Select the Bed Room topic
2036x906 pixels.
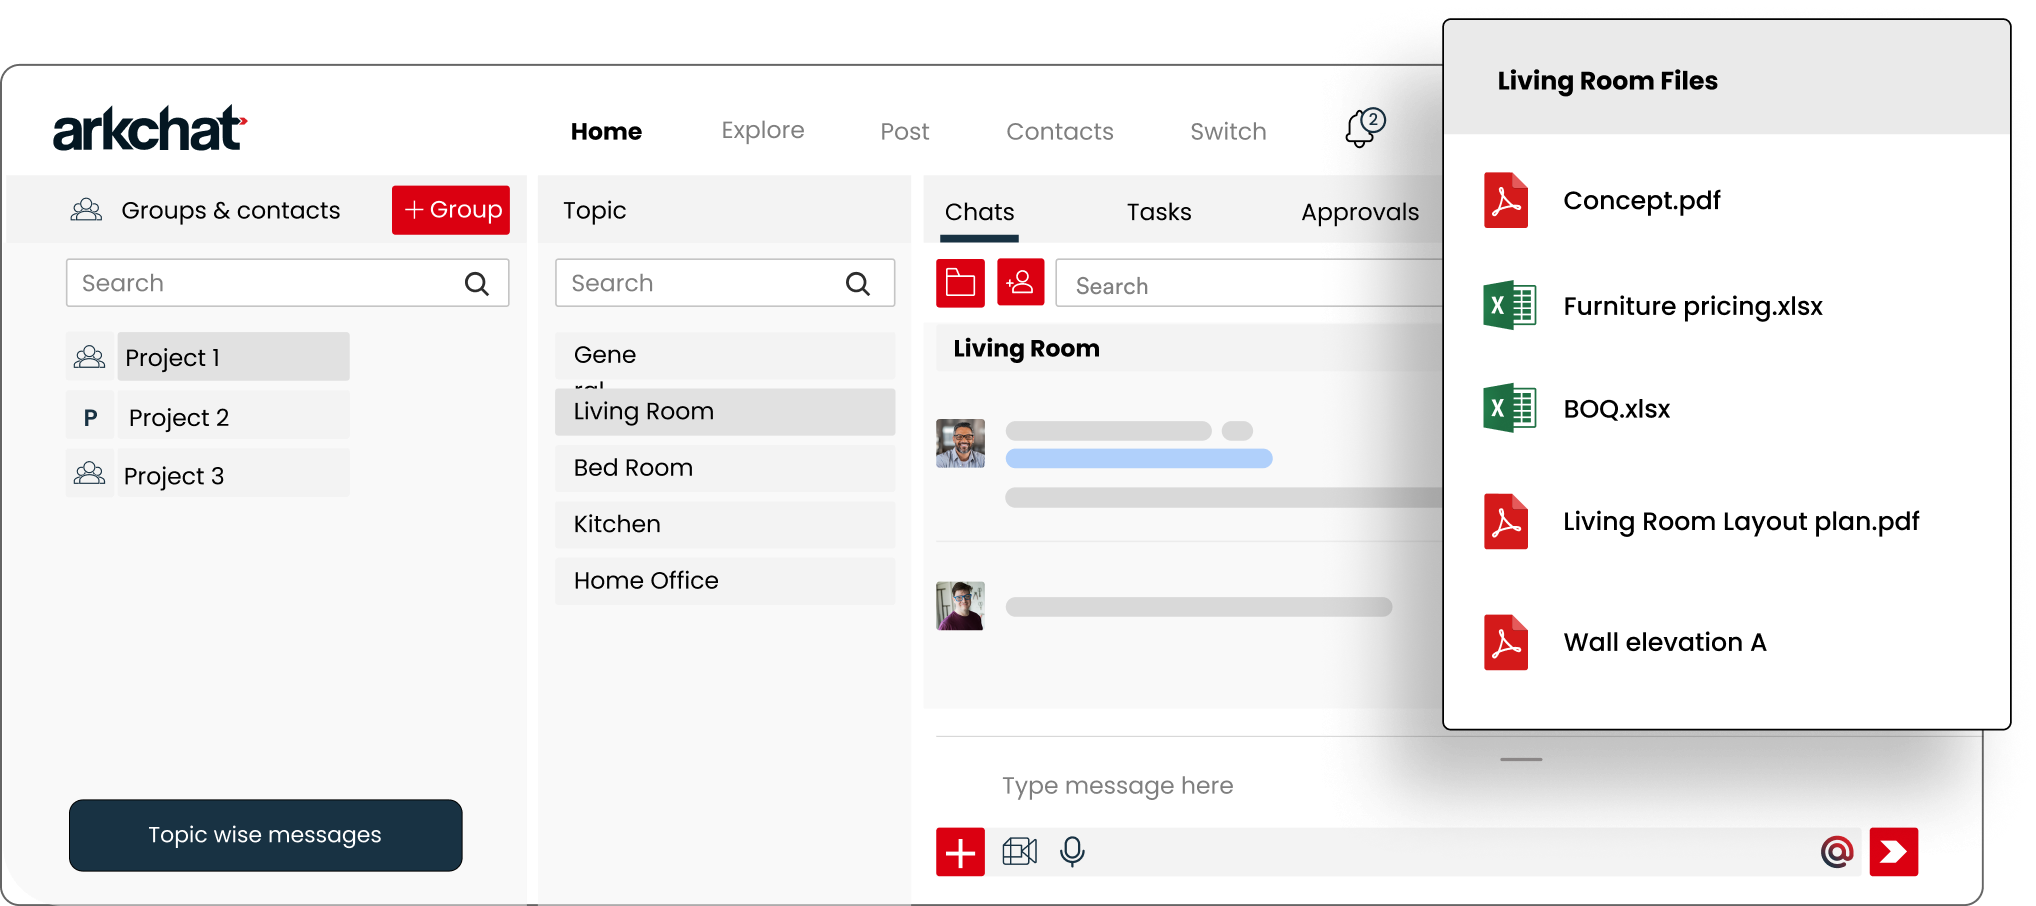(x=632, y=467)
